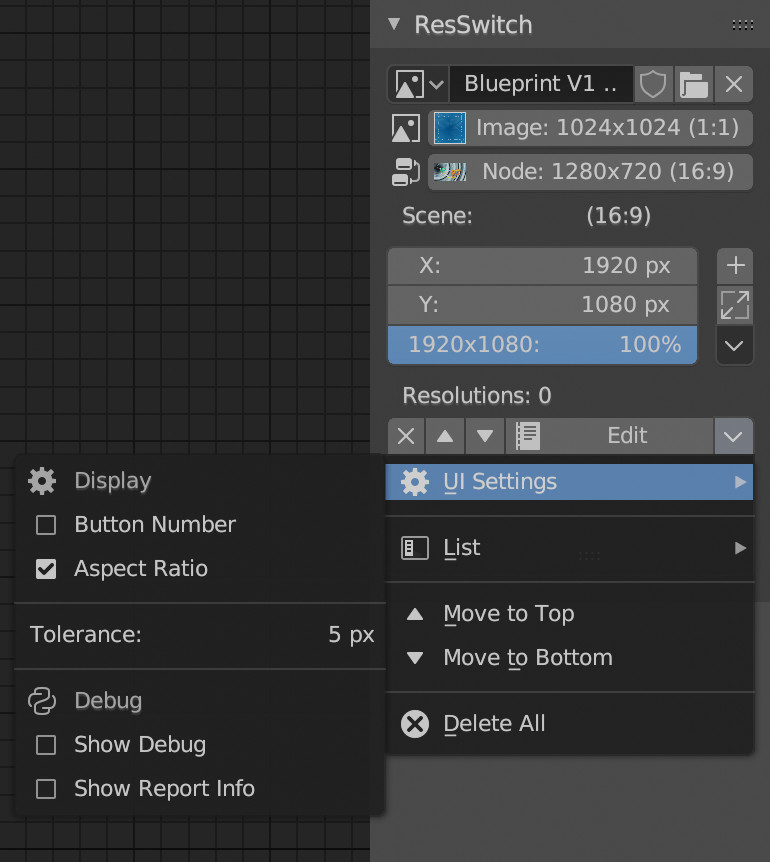Move resolution down with the down-triangle icon
770x862 pixels.
pyautogui.click(x=485, y=436)
